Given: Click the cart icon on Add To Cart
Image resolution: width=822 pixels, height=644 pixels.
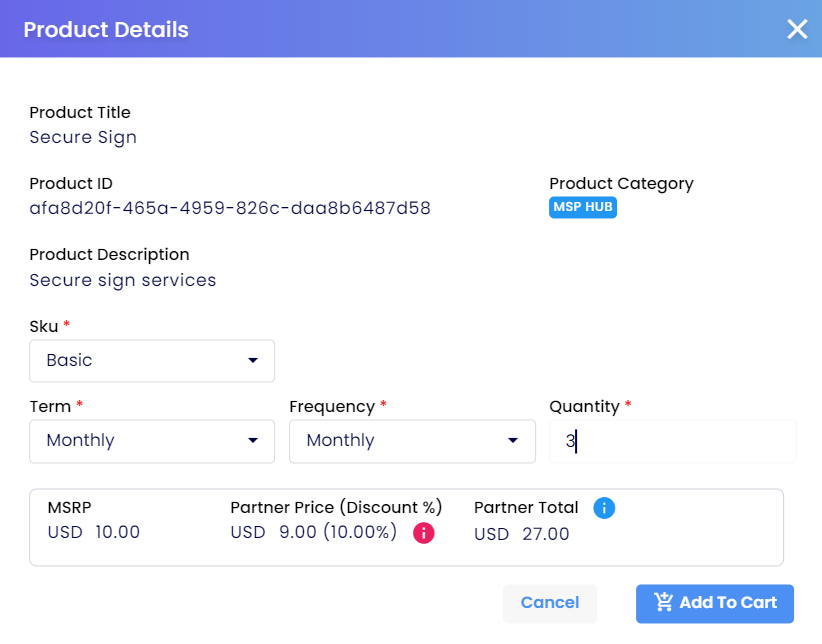Looking at the screenshot, I should [663, 602].
